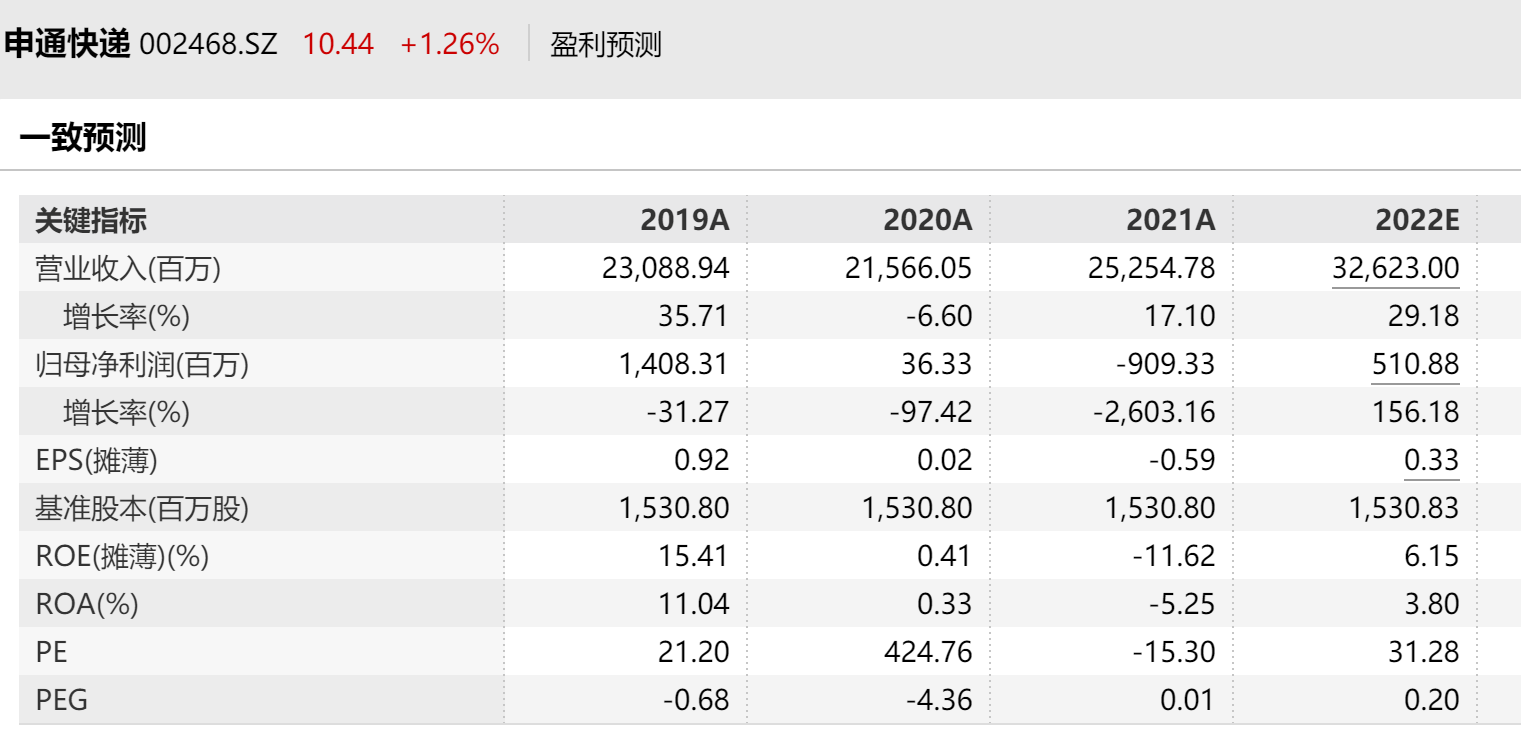Click the PEG row label
The image size is (1521, 745).
(62, 700)
